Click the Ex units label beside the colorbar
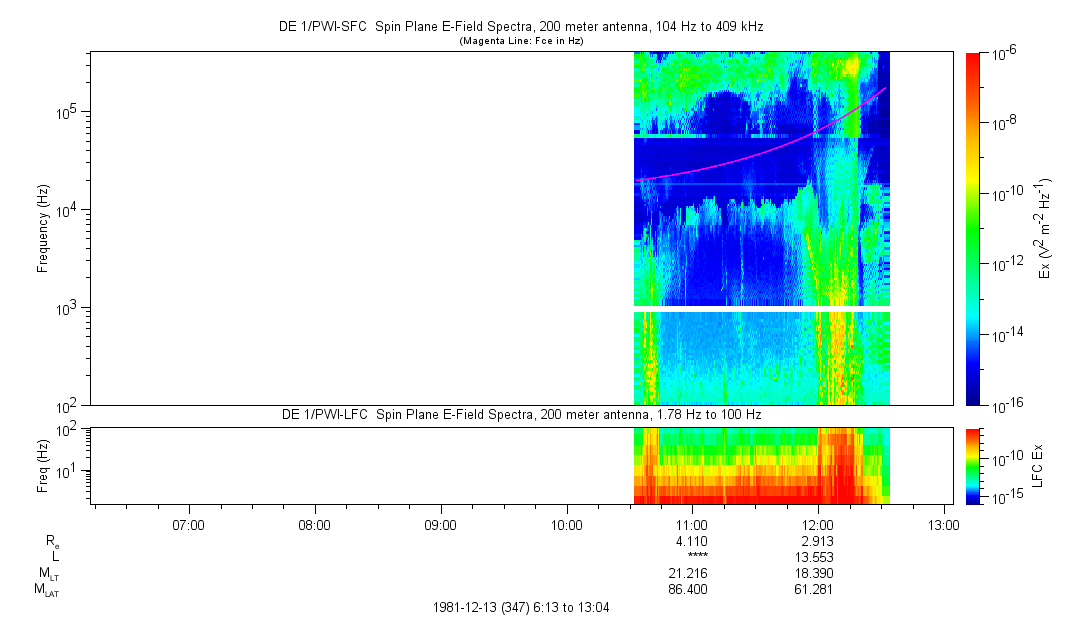The image size is (1083, 620). (x=1045, y=228)
